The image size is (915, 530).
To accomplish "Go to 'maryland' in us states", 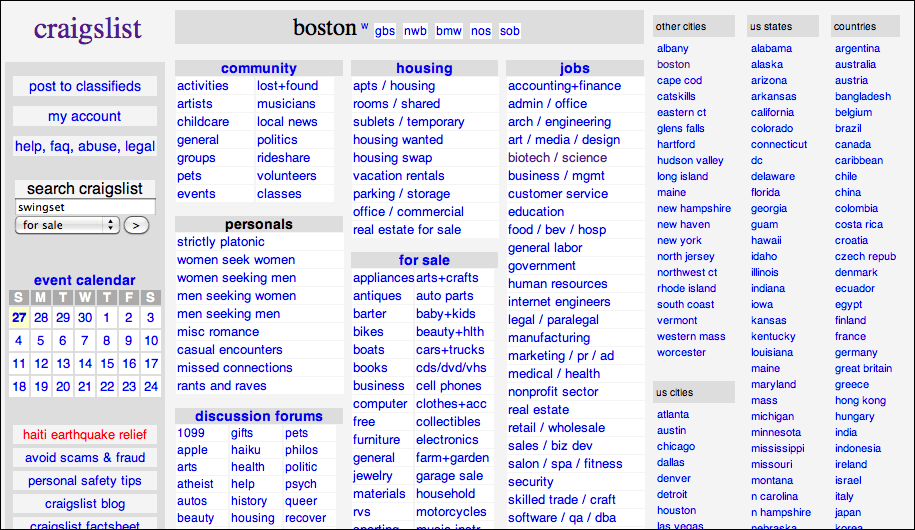I will (773, 385).
